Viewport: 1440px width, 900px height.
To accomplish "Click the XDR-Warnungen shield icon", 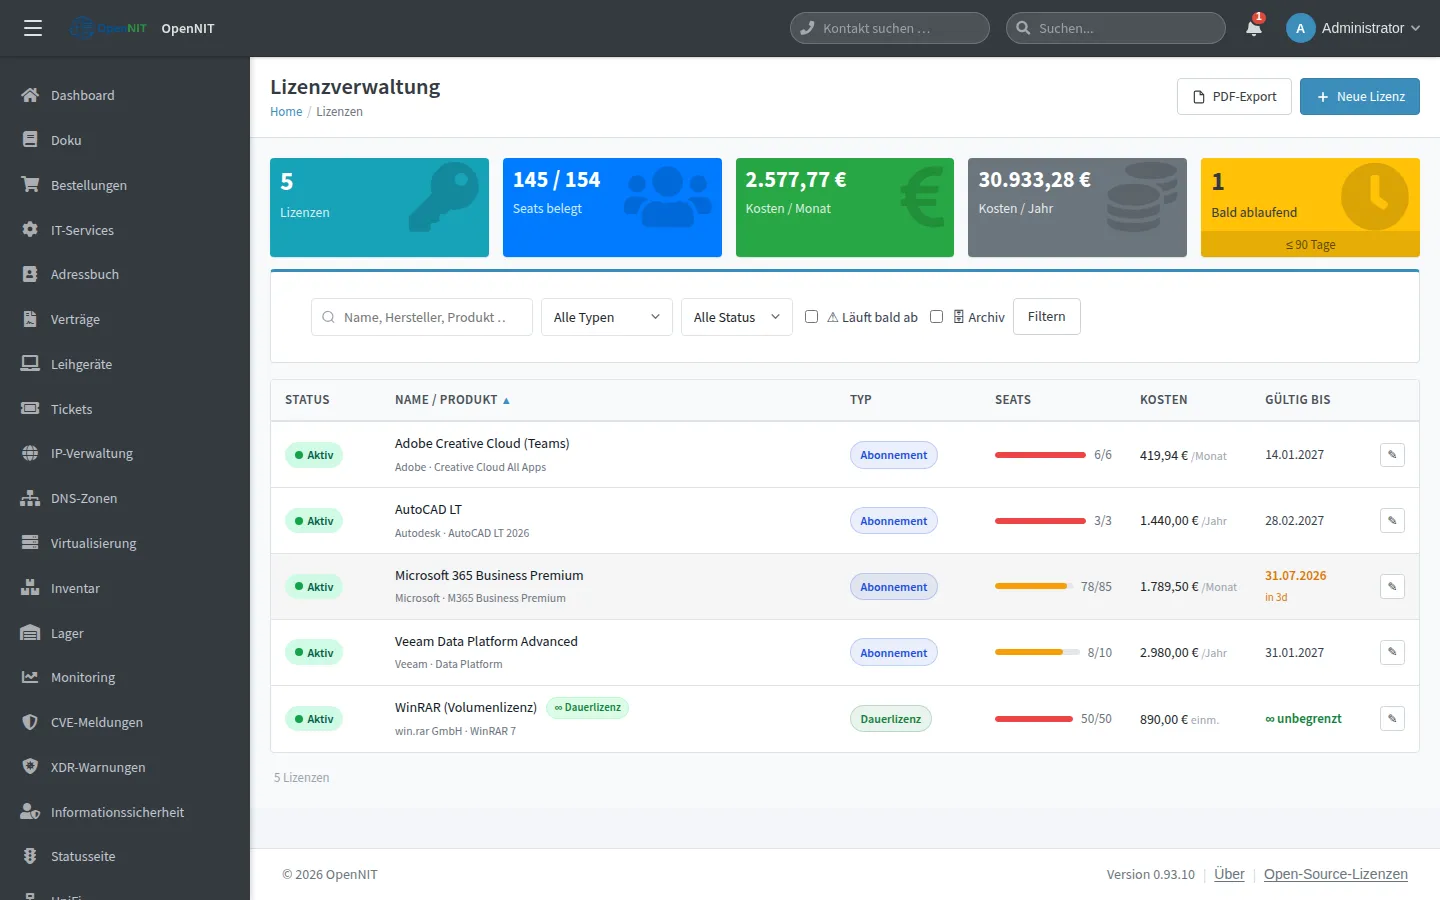I will pyautogui.click(x=30, y=767).
